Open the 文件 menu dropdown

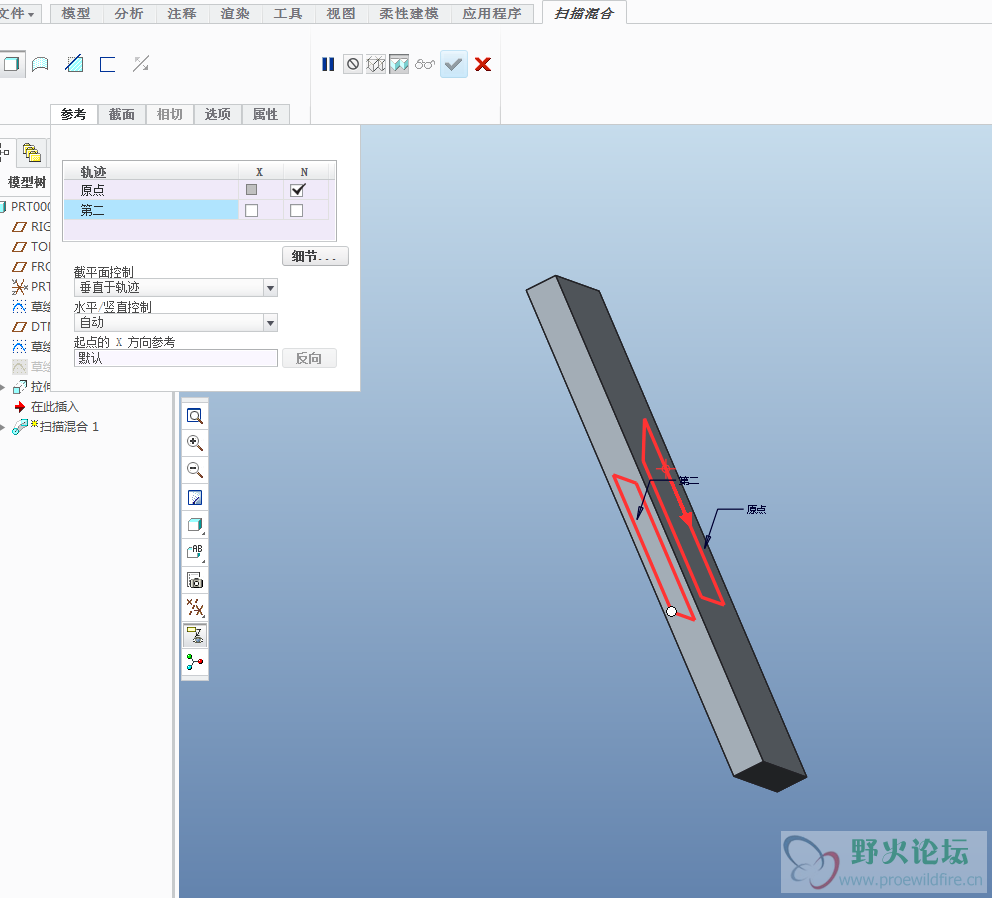(17, 13)
